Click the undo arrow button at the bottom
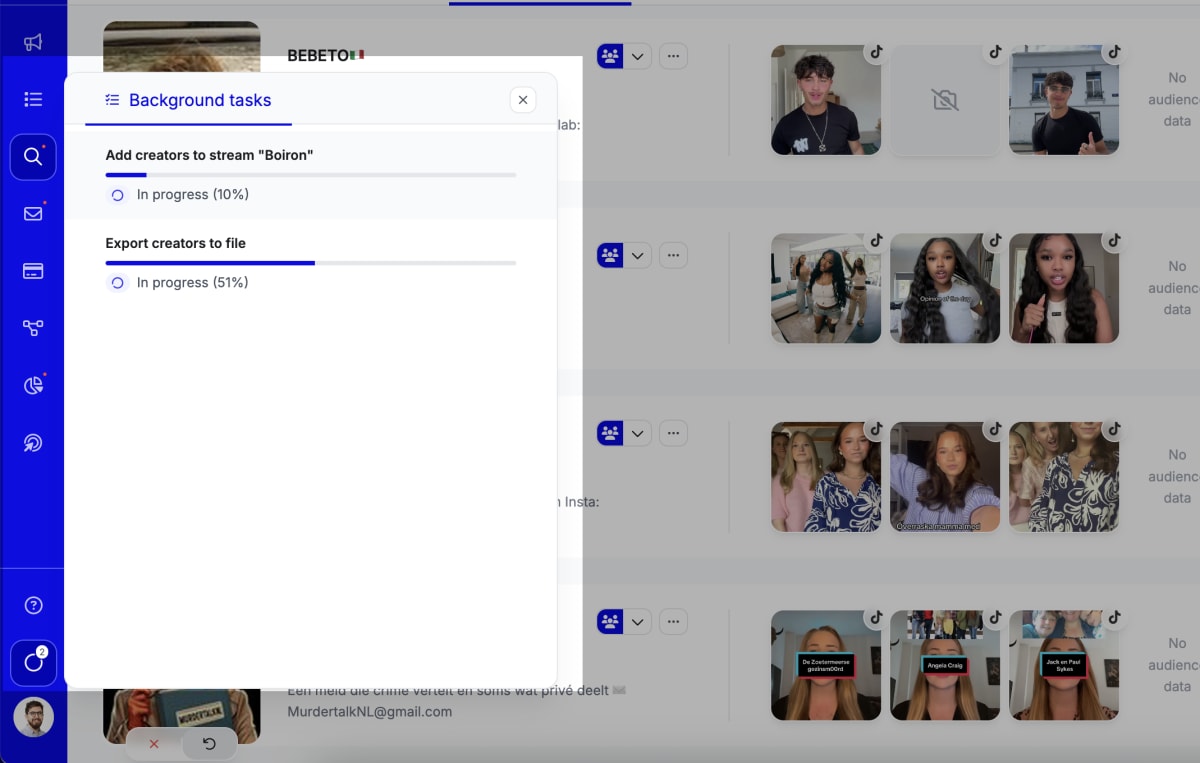This screenshot has height=763, width=1200. tap(209, 743)
